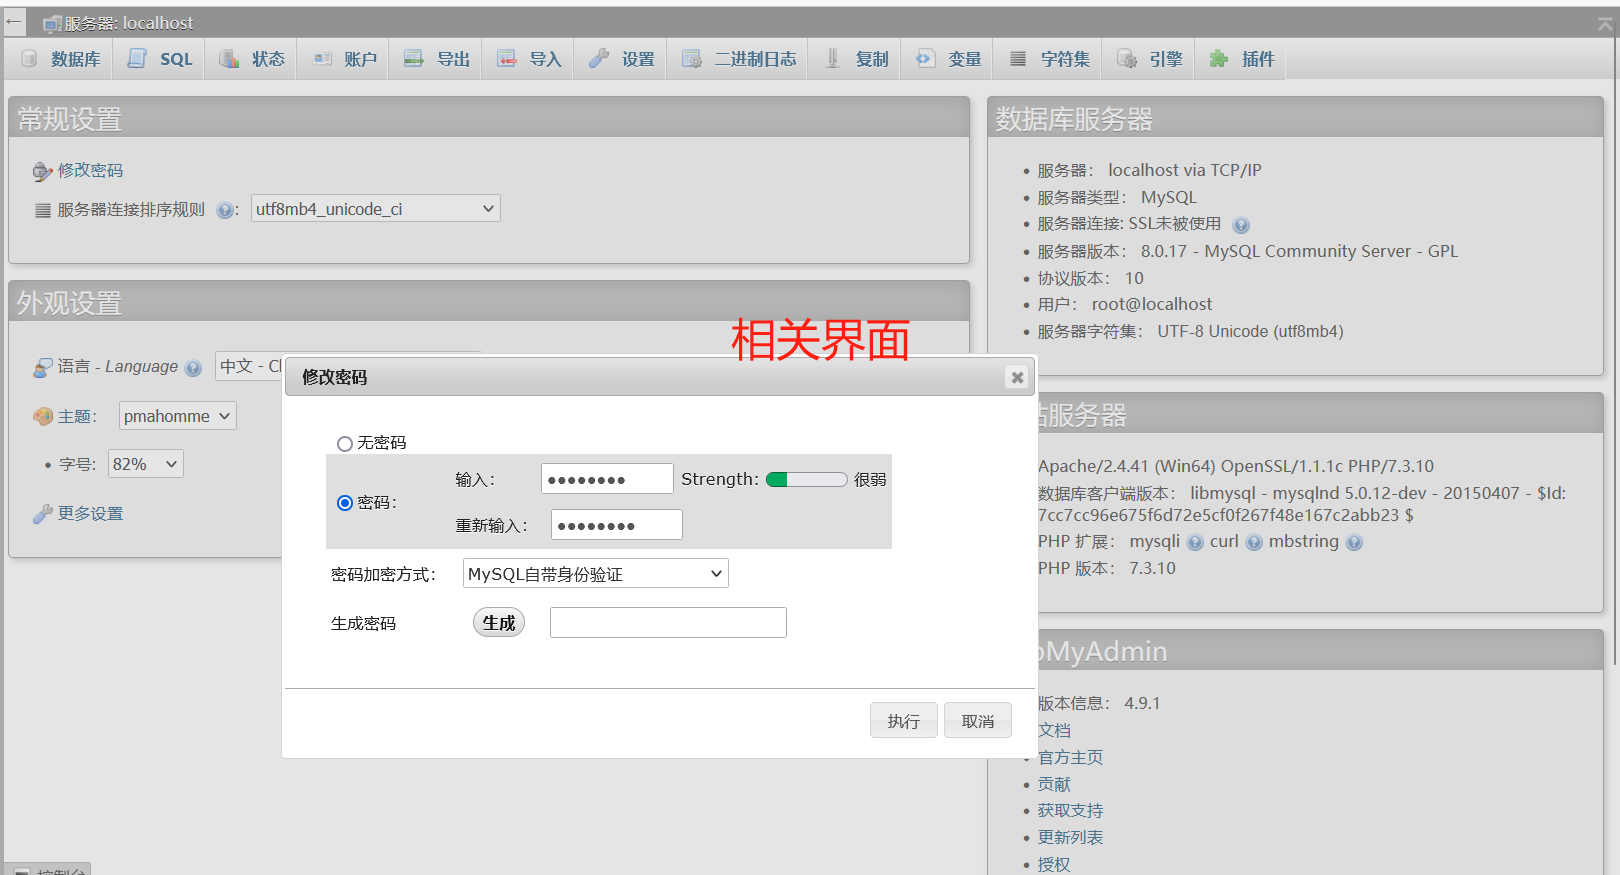Open the pmahomme theme dropdown
The width and height of the screenshot is (1620, 875).
[178, 416]
